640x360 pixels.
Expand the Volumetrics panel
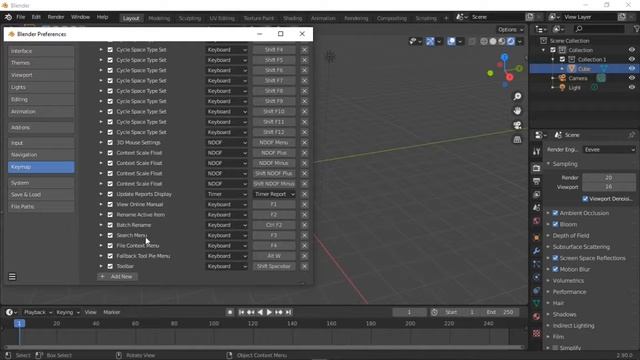[568, 281]
